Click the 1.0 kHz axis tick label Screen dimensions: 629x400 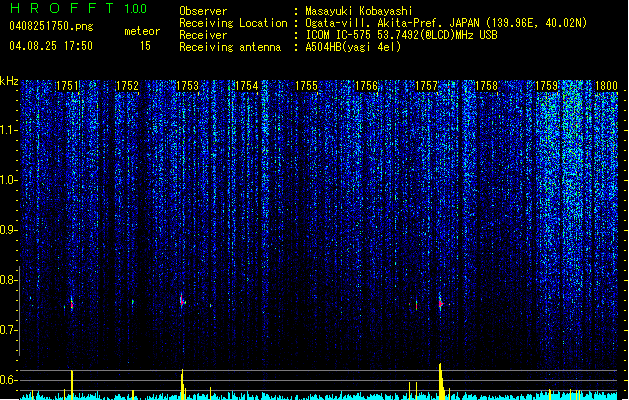(8, 180)
